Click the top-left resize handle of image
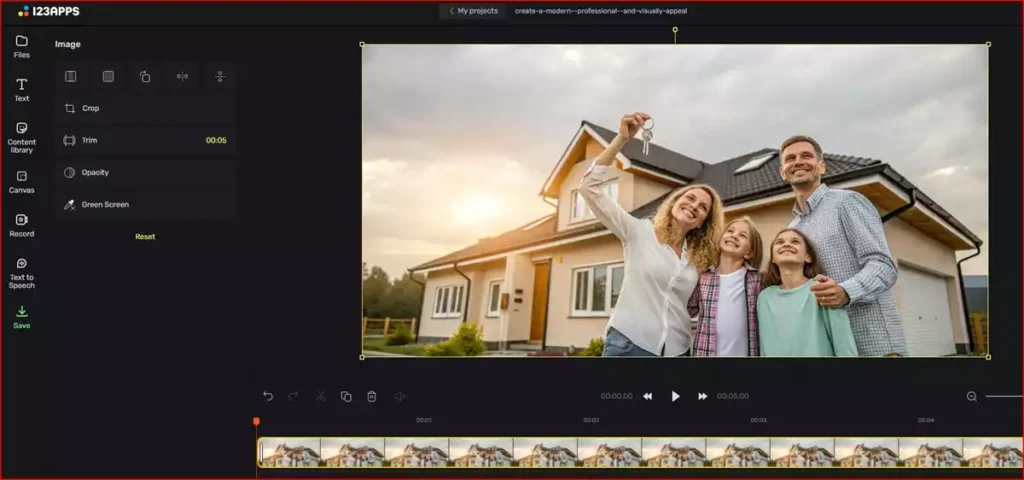1024x480 pixels. pyautogui.click(x=362, y=44)
